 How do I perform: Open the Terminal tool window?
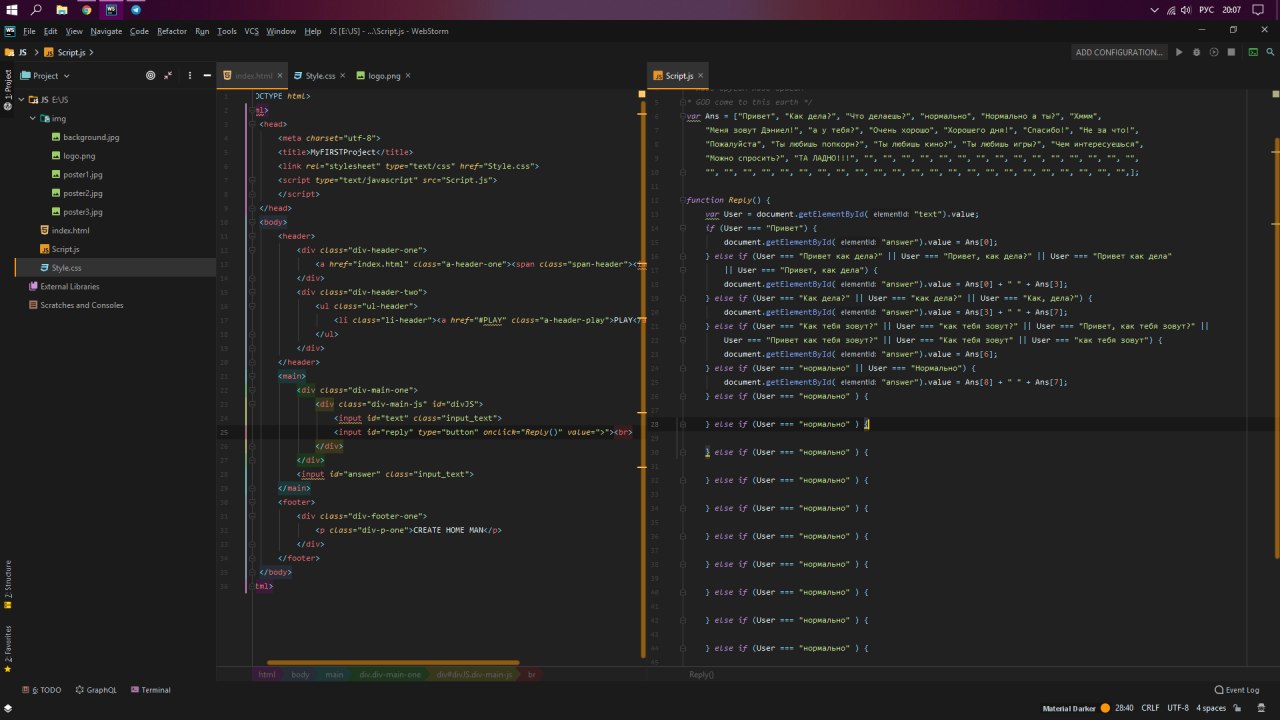[150, 690]
